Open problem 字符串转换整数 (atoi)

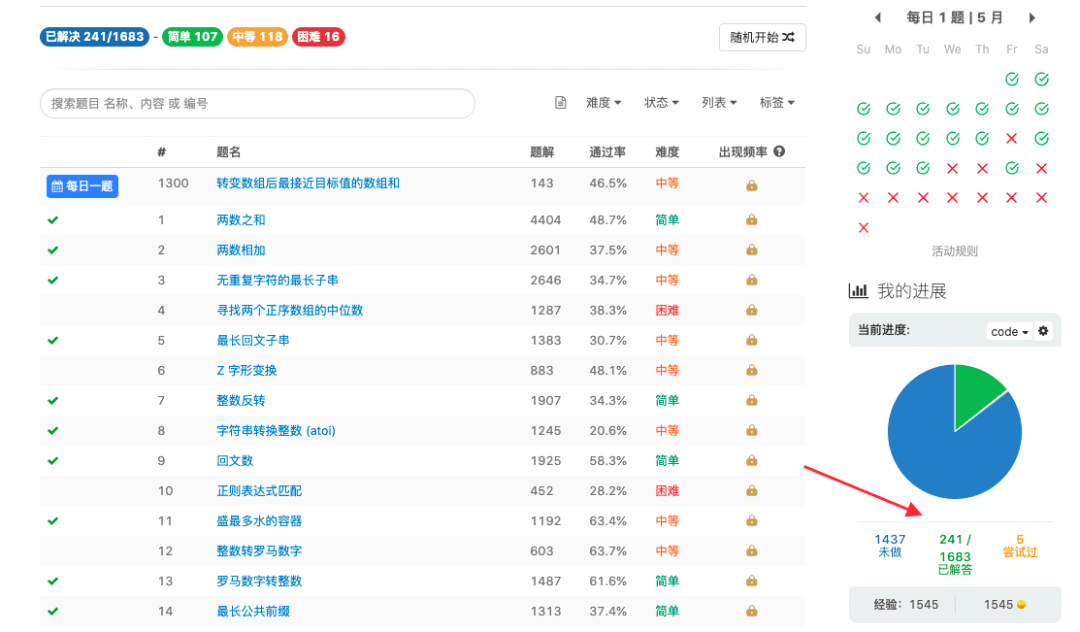(276, 431)
